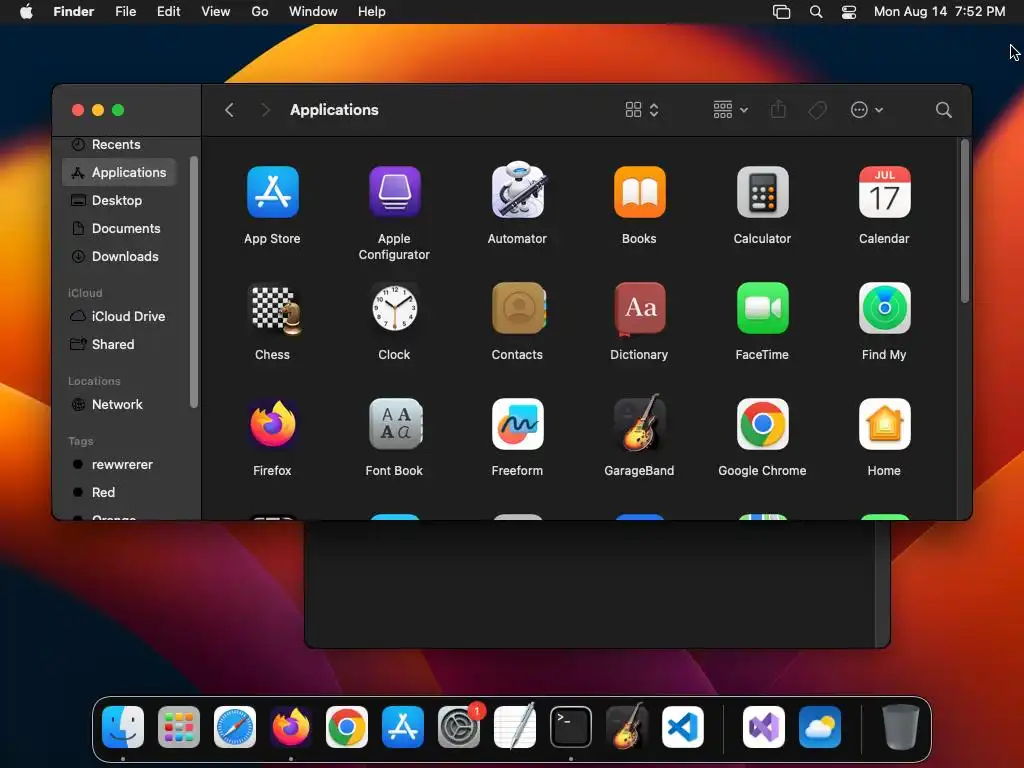
Task: Select Google Chrome in the Applications folder
Action: 762,424
